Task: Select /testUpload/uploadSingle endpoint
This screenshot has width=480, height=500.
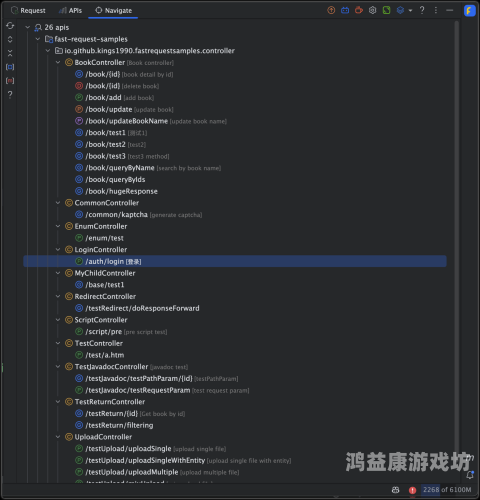Action: [150, 449]
